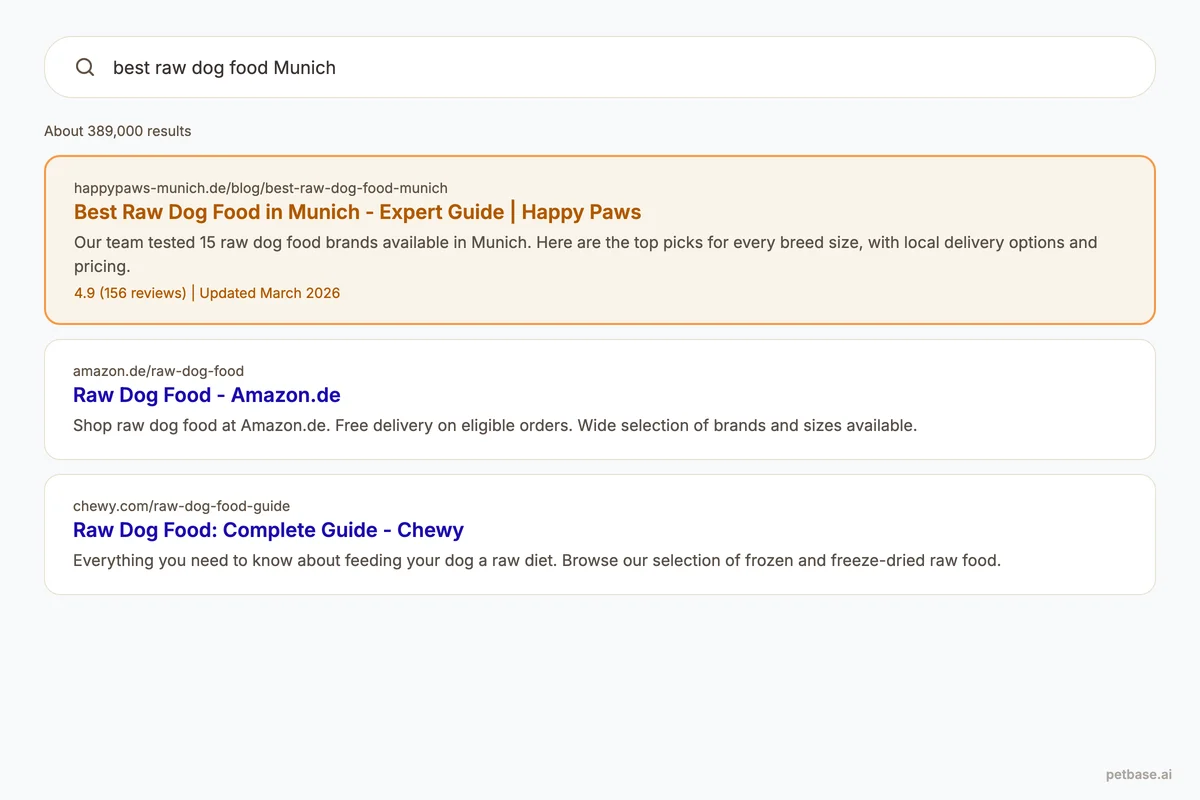Click the chewy.com/raw-dog-food-guide URL
The image size is (1200, 800).
[181, 506]
